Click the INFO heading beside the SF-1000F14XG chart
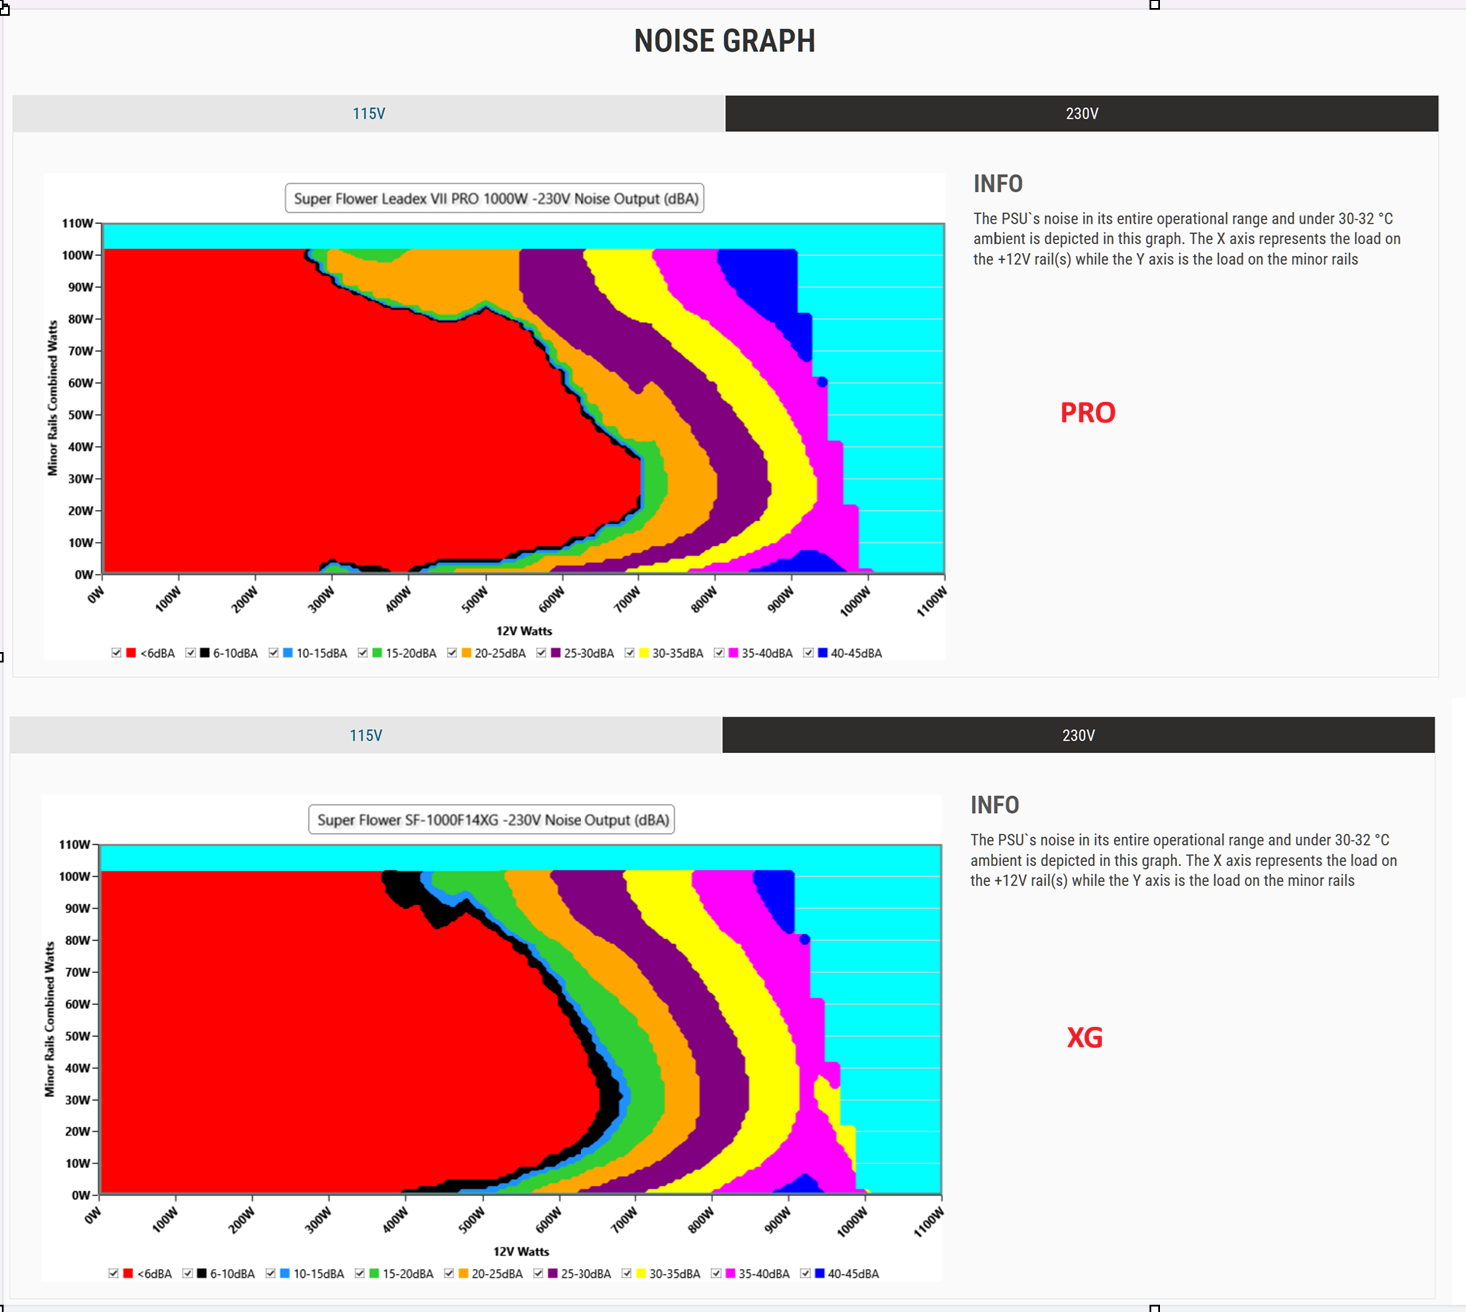 click(x=995, y=805)
